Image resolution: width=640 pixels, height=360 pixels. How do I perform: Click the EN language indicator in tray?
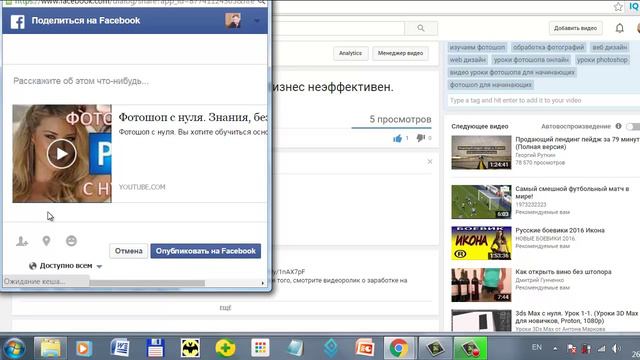[537, 347]
